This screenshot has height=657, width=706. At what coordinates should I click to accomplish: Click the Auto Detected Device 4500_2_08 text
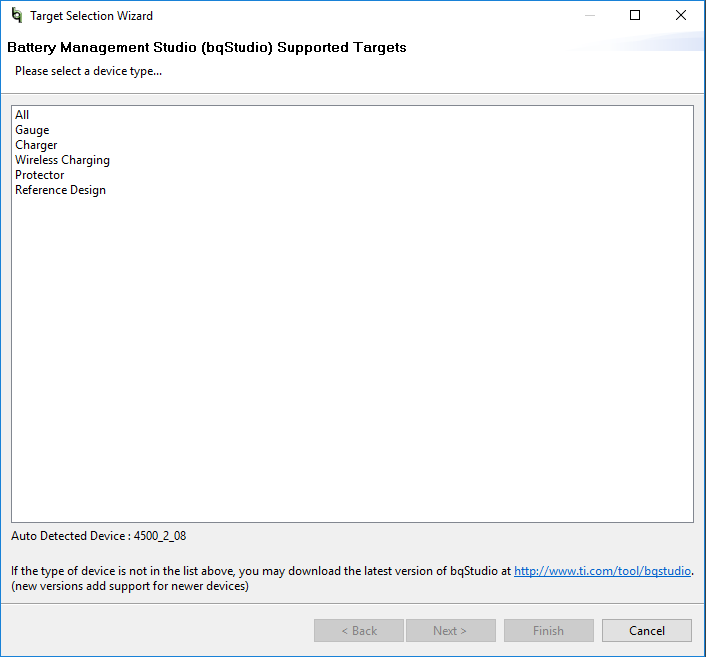[99, 536]
